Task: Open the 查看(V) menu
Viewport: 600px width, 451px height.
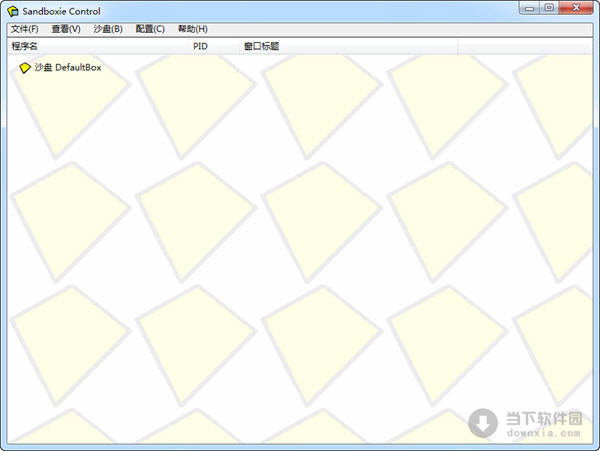Action: 66,29
